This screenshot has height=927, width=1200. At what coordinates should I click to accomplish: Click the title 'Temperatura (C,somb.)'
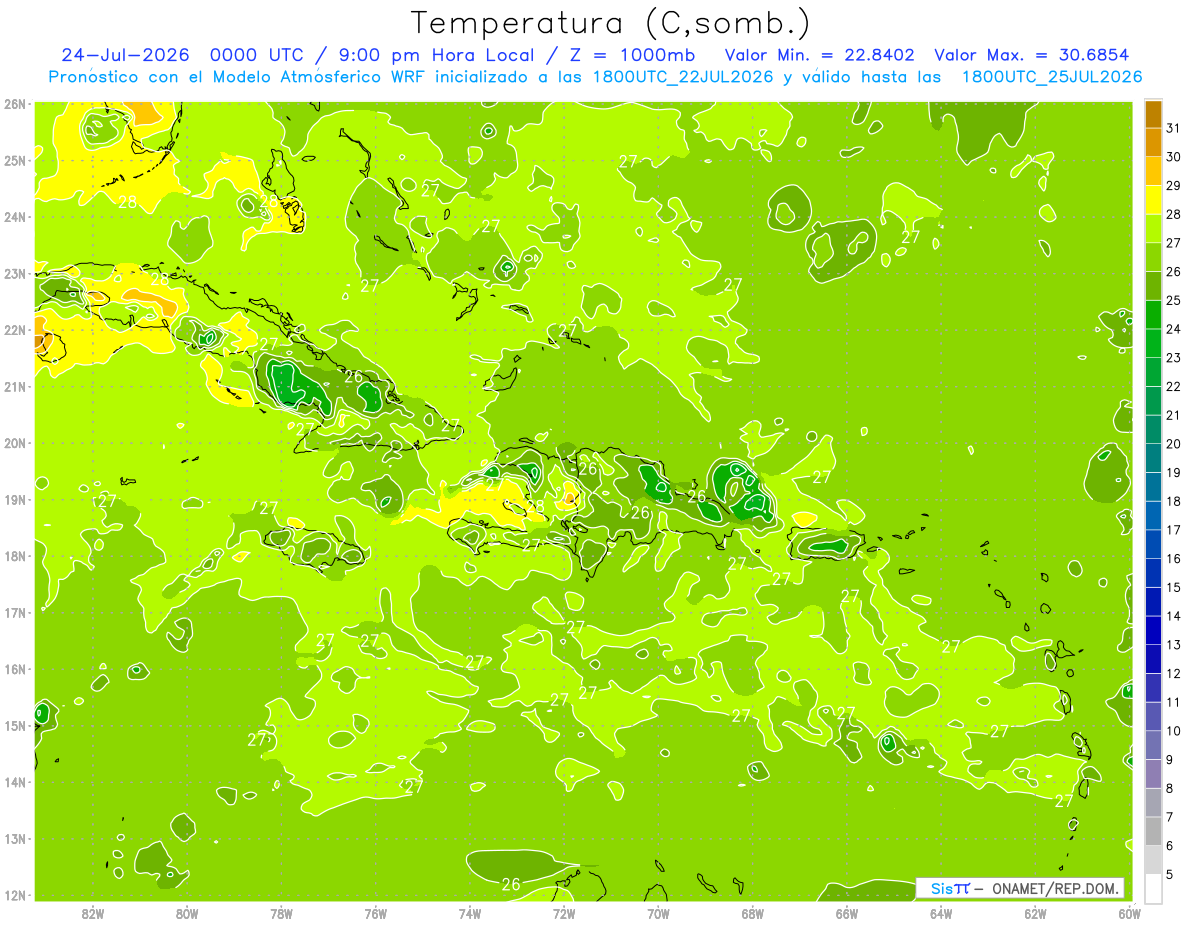point(611,24)
